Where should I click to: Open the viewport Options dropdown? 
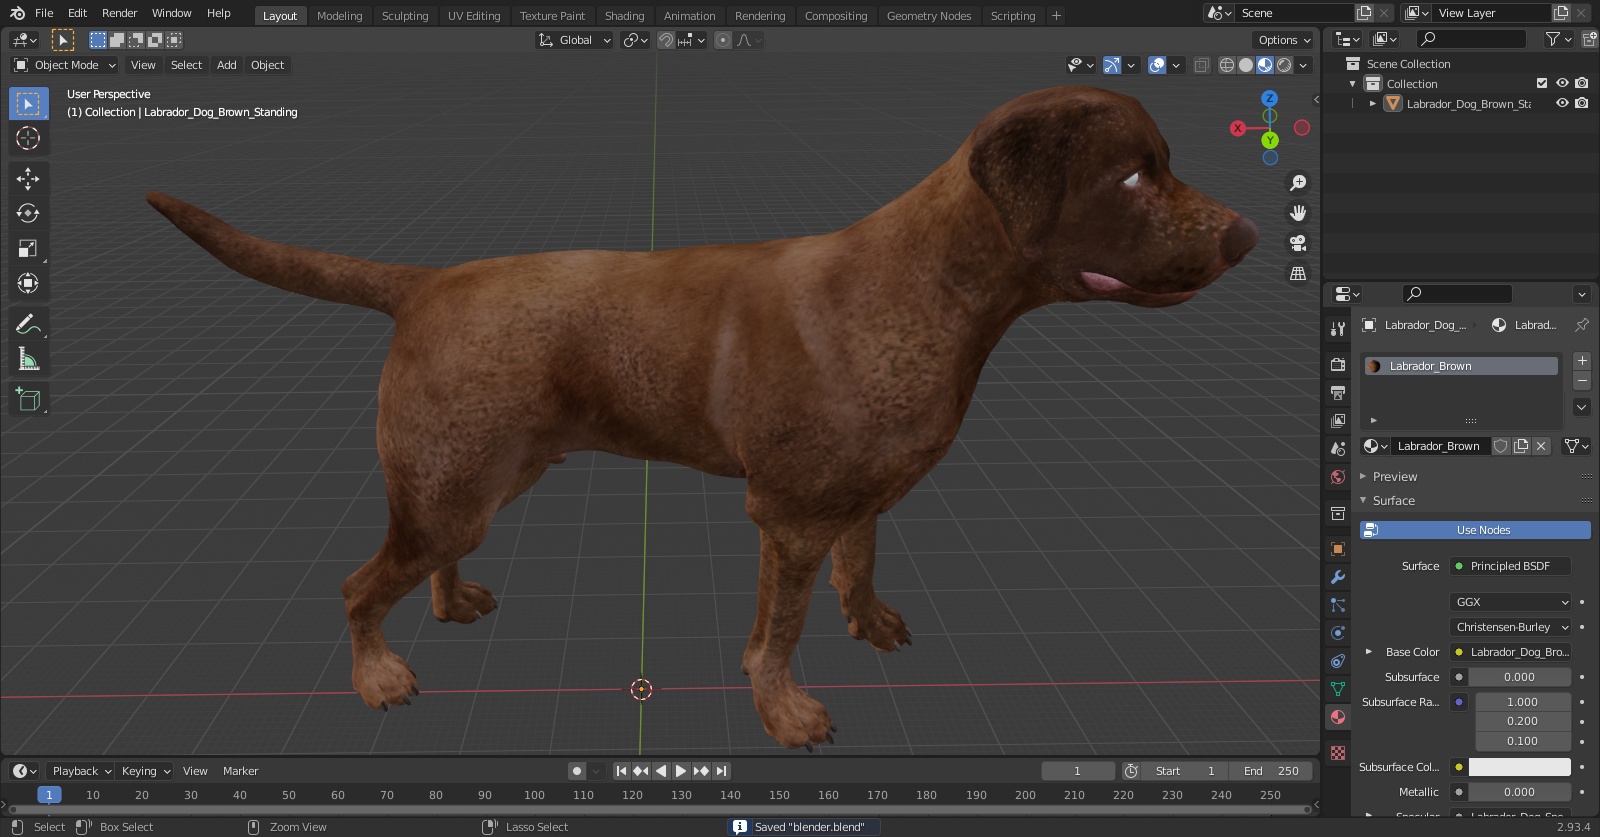(1284, 40)
